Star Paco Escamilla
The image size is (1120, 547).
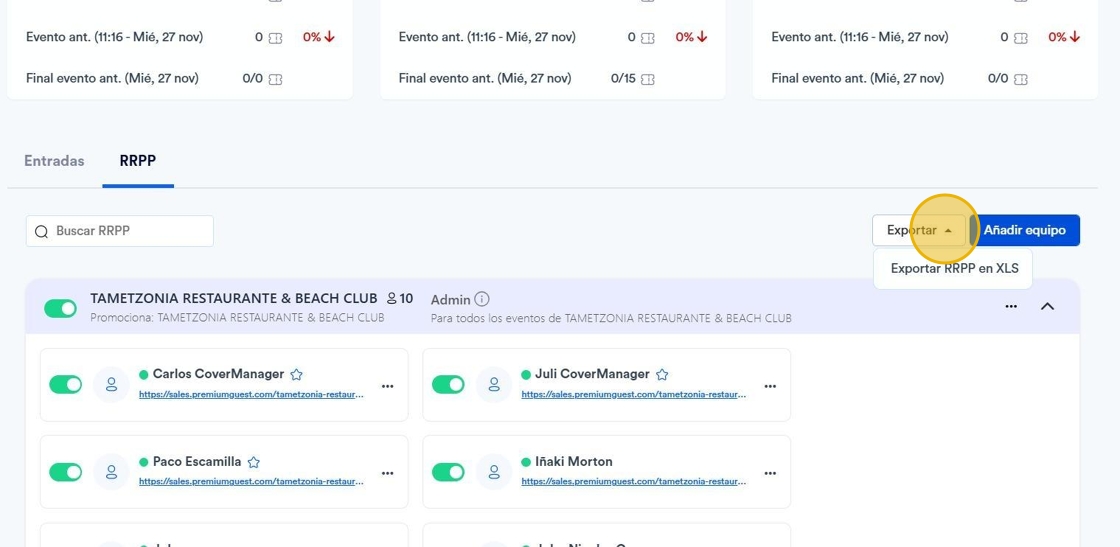pos(254,462)
